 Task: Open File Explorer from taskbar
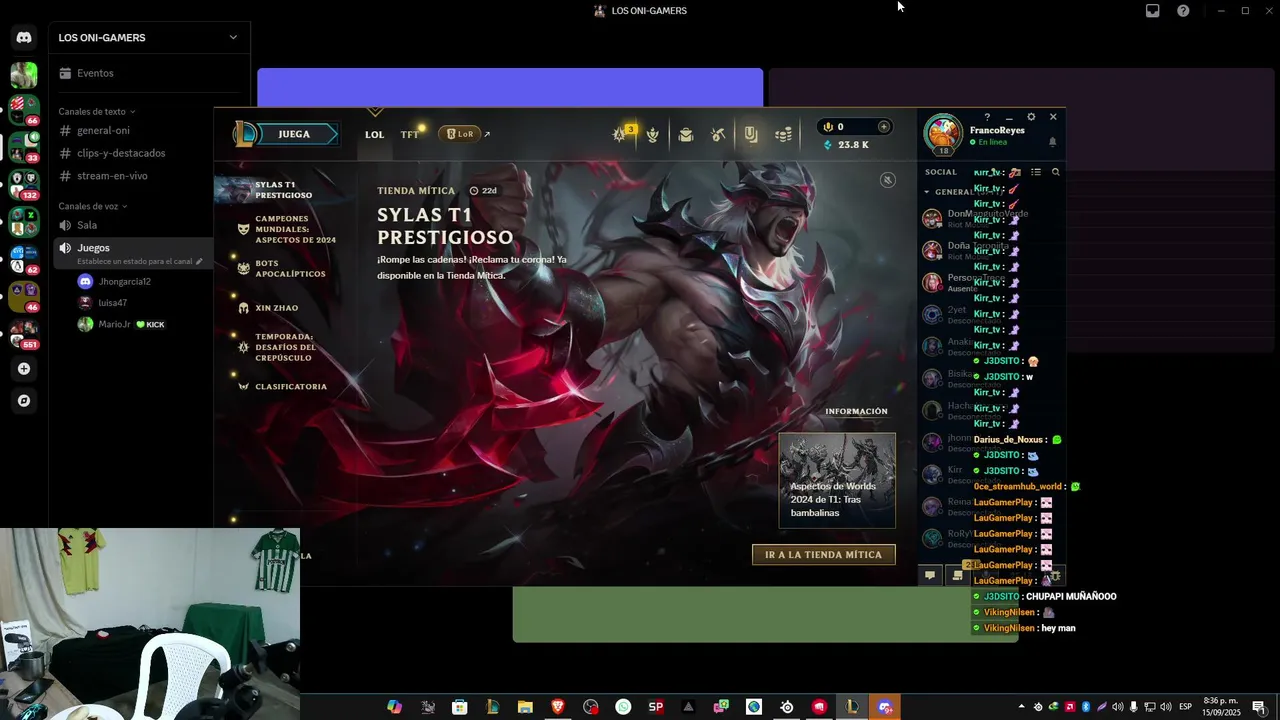[525, 707]
